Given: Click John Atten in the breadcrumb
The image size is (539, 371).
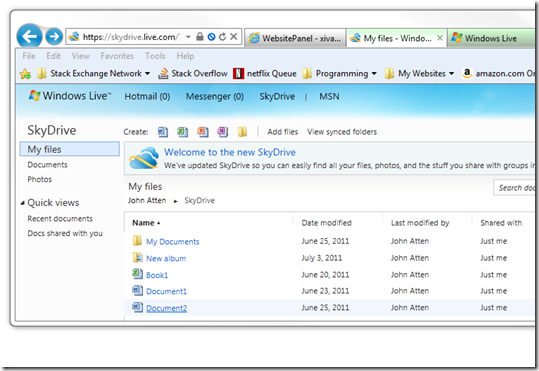Looking at the screenshot, I should click(x=147, y=200).
